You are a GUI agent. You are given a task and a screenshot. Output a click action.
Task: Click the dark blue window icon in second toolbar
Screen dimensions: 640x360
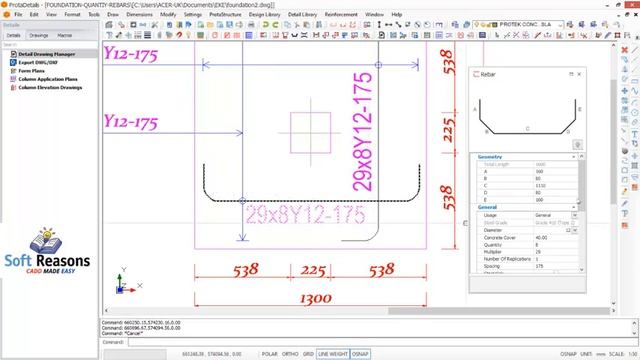482,36
